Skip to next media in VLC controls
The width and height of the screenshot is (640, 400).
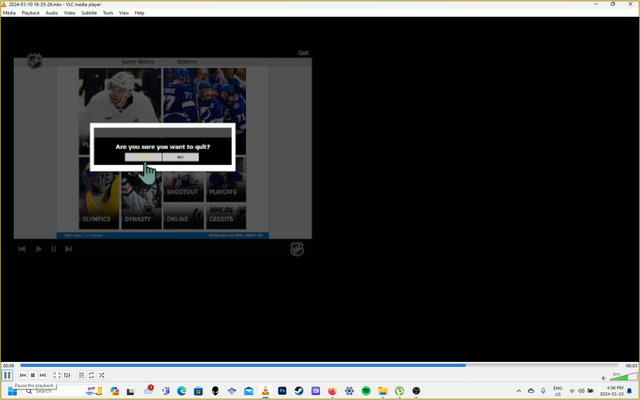[x=42, y=375]
